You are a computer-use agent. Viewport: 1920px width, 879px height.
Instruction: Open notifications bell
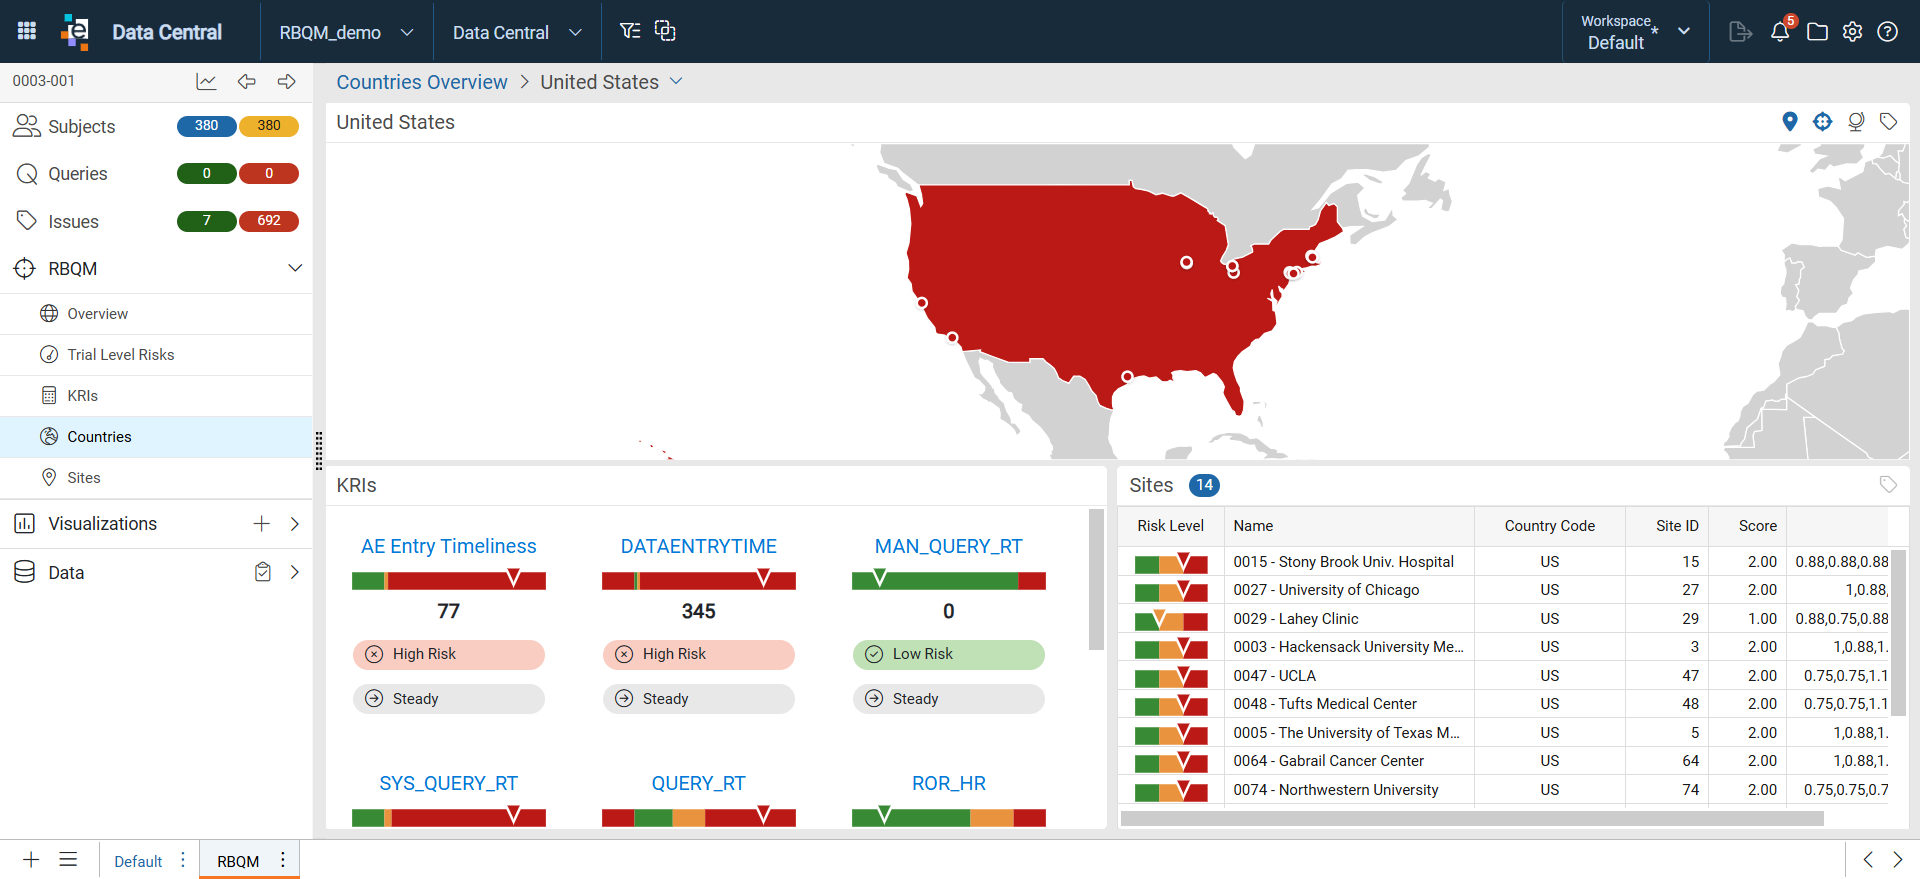(x=1780, y=31)
